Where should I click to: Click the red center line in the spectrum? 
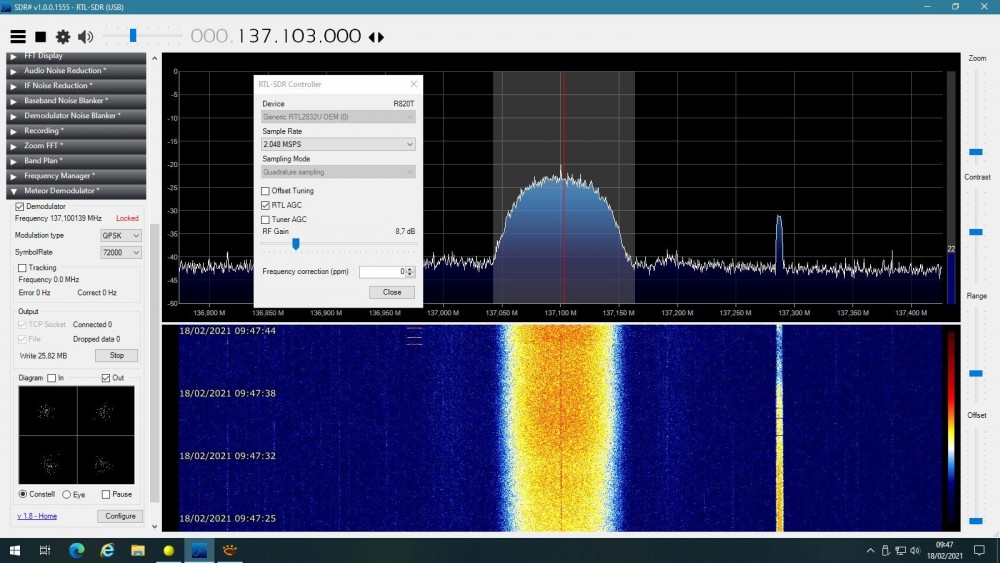[x=563, y=187]
